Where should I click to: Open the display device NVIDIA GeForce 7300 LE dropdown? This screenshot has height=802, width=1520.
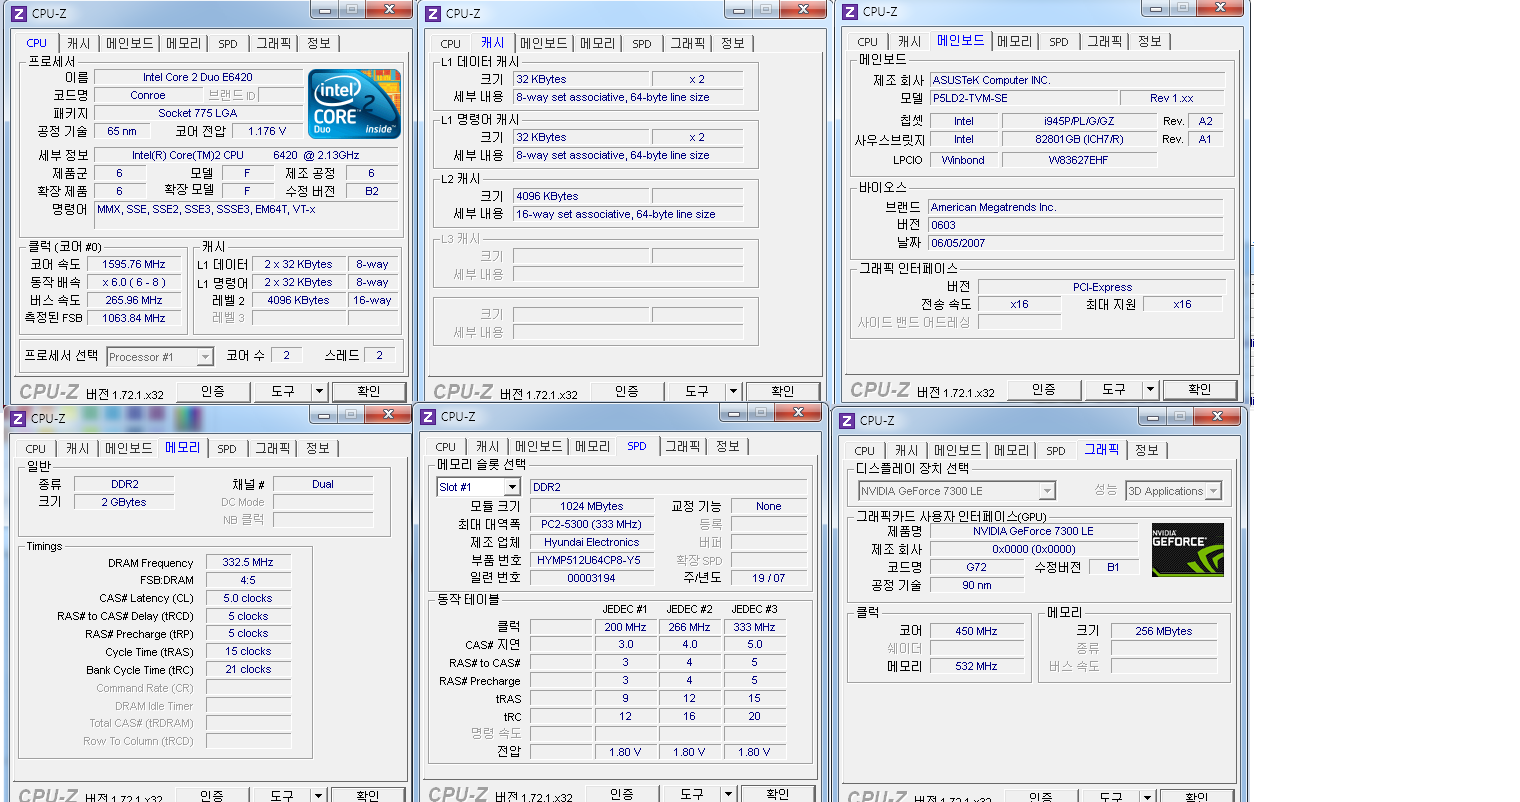click(x=957, y=491)
